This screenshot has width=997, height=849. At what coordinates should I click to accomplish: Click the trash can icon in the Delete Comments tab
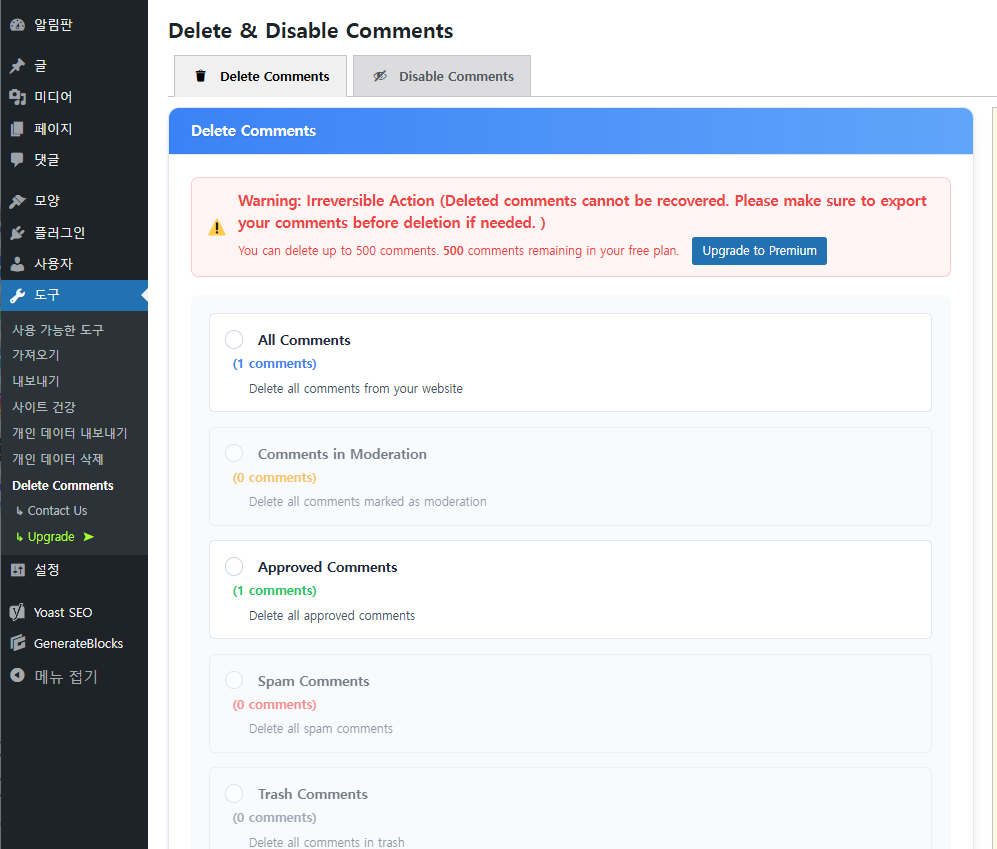[201, 76]
